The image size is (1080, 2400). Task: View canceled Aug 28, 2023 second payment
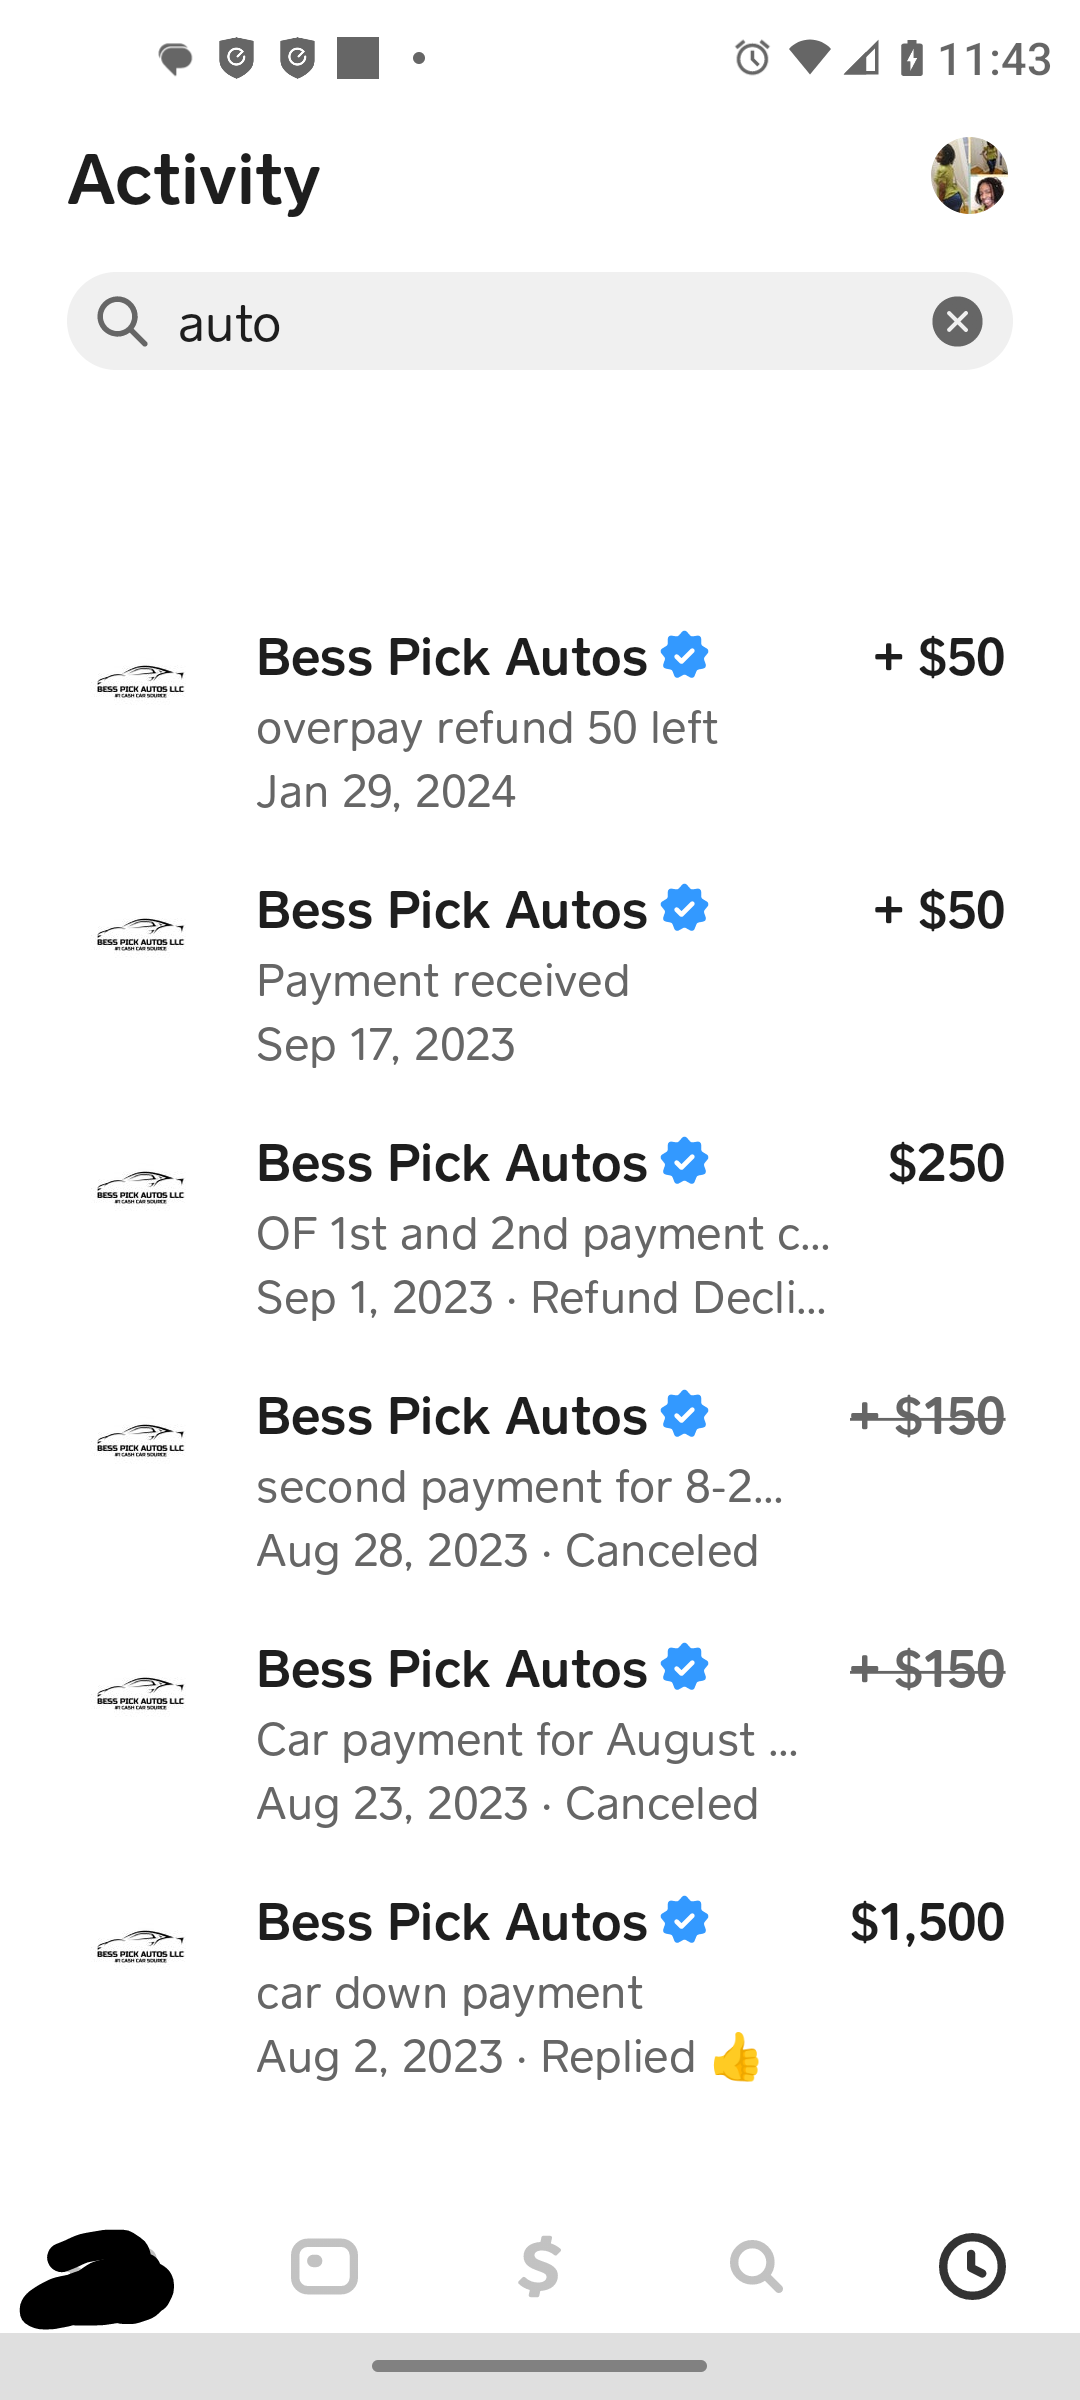(540, 1482)
